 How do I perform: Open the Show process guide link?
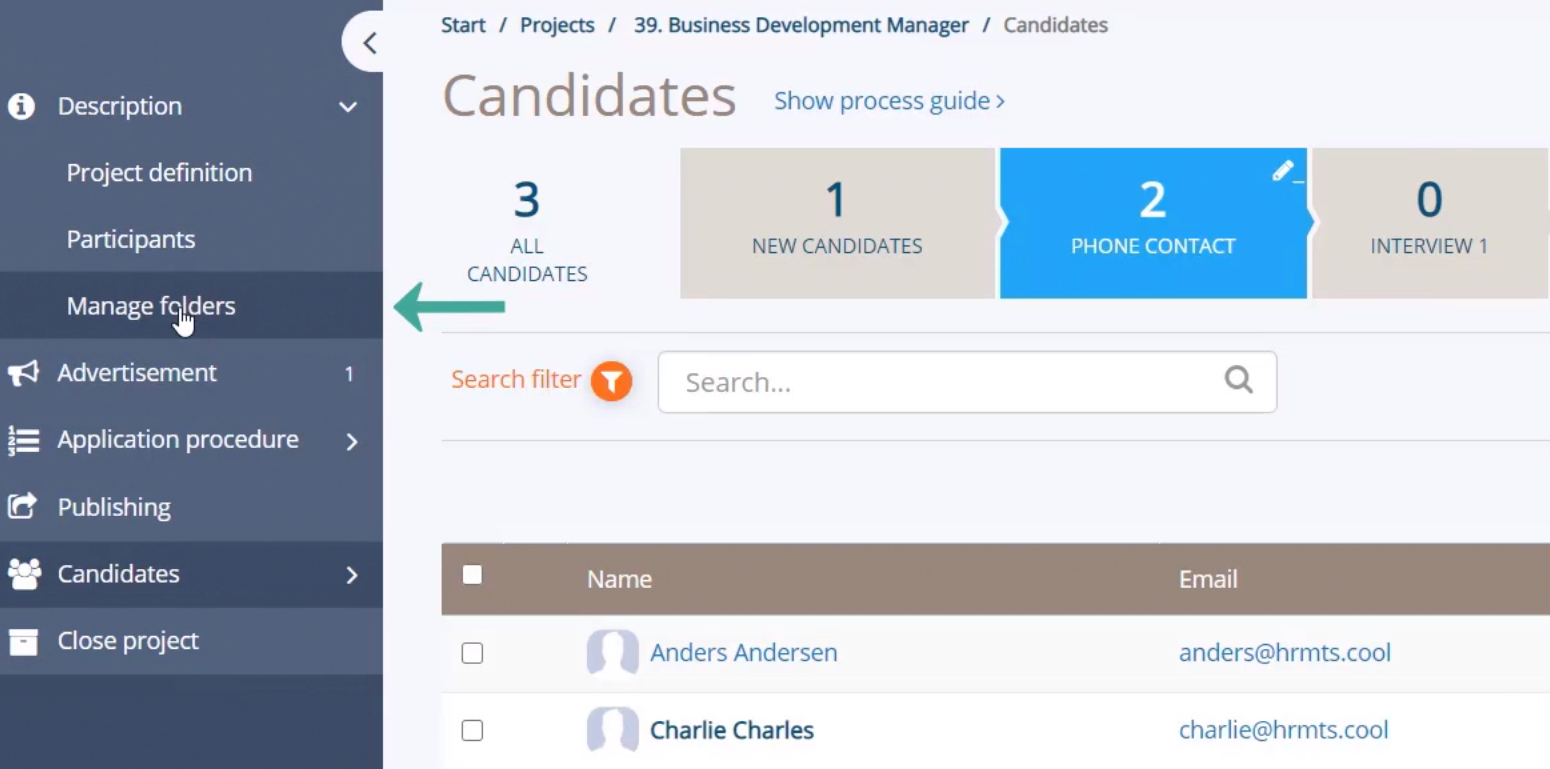(889, 101)
